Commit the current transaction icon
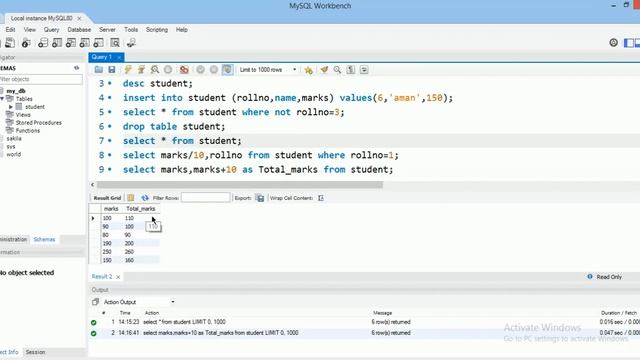This screenshot has width=640, height=360. [200, 70]
